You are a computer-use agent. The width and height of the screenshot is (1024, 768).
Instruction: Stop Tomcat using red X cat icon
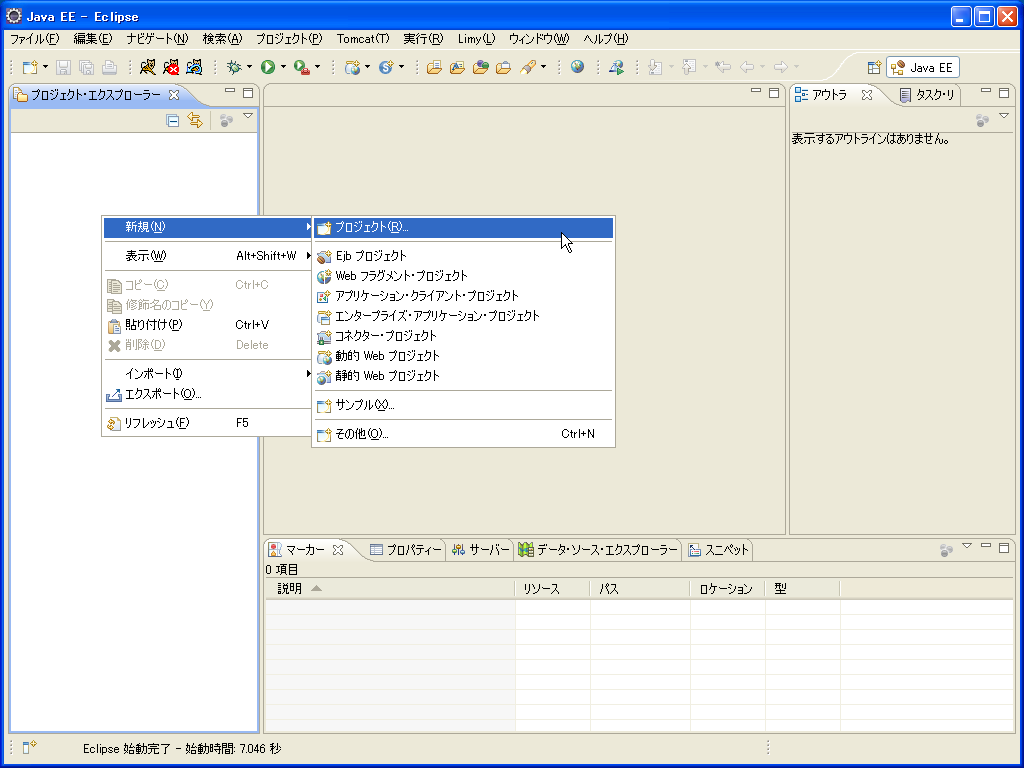(171, 67)
